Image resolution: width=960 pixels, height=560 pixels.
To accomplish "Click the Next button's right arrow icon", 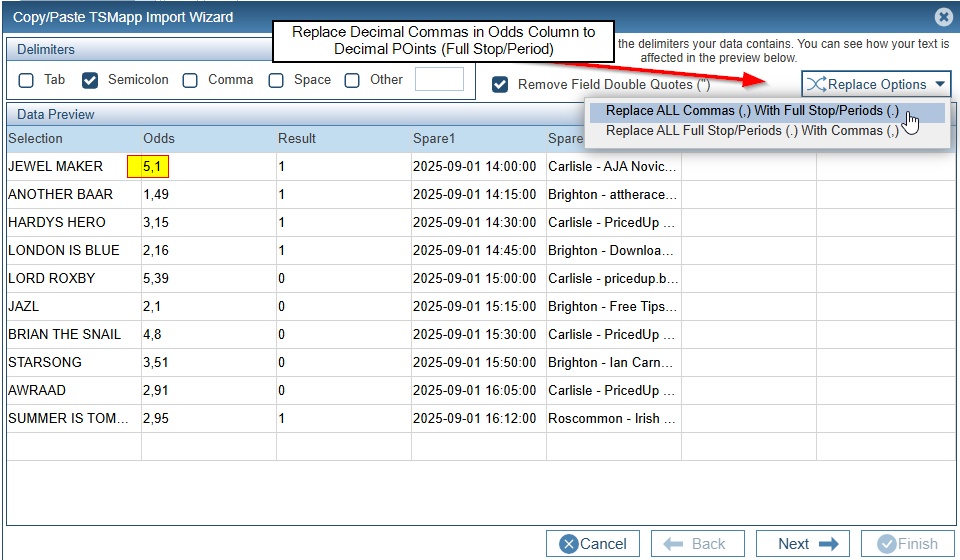I will click(x=827, y=544).
